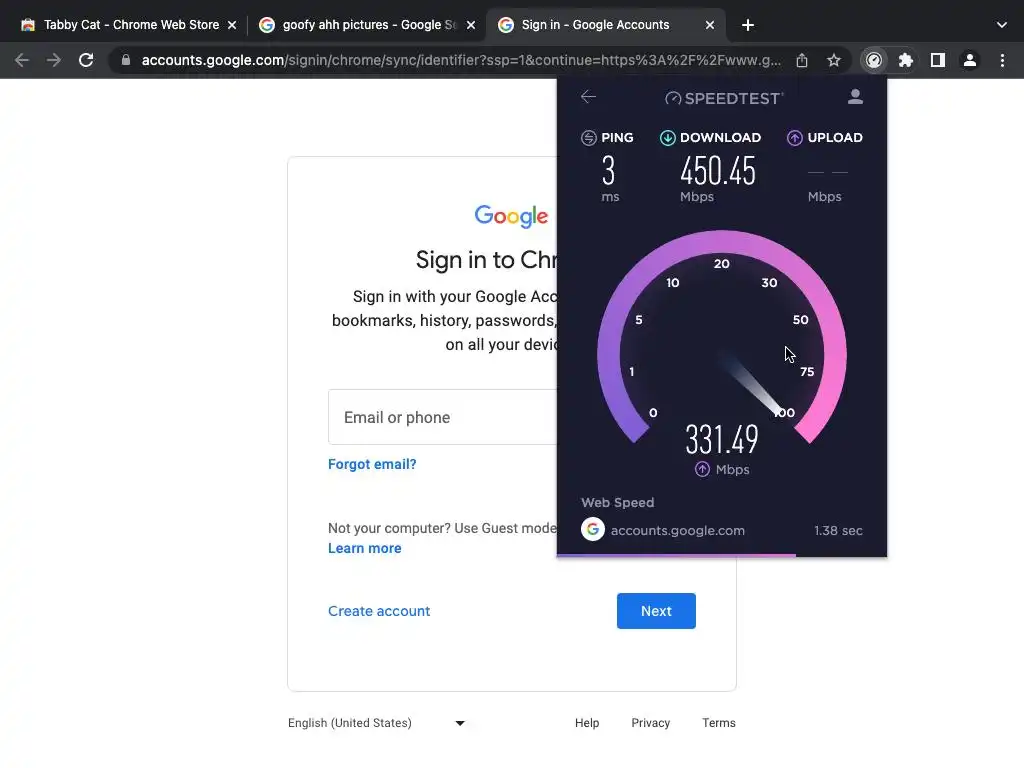Viewport: 1024px width, 768px height.
Task: Open the Chrome profile avatar menu
Action: 970,60
